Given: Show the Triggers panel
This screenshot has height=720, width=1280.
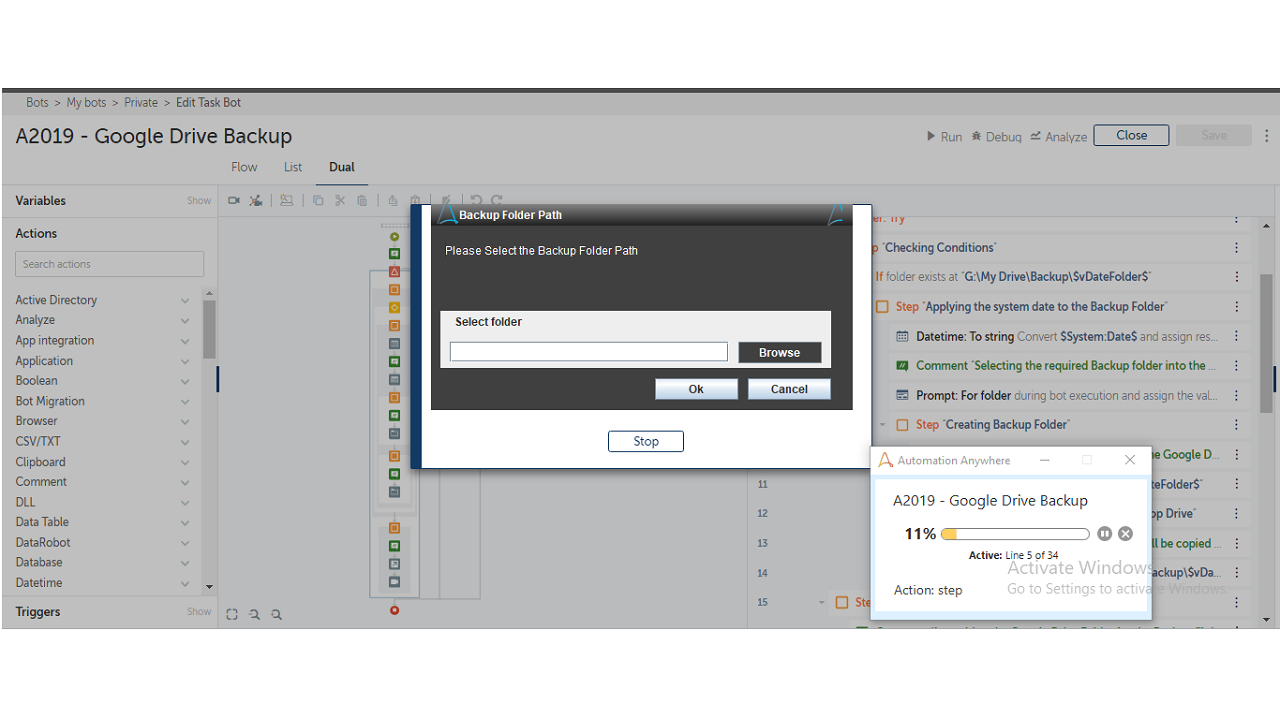Looking at the screenshot, I should (199, 612).
